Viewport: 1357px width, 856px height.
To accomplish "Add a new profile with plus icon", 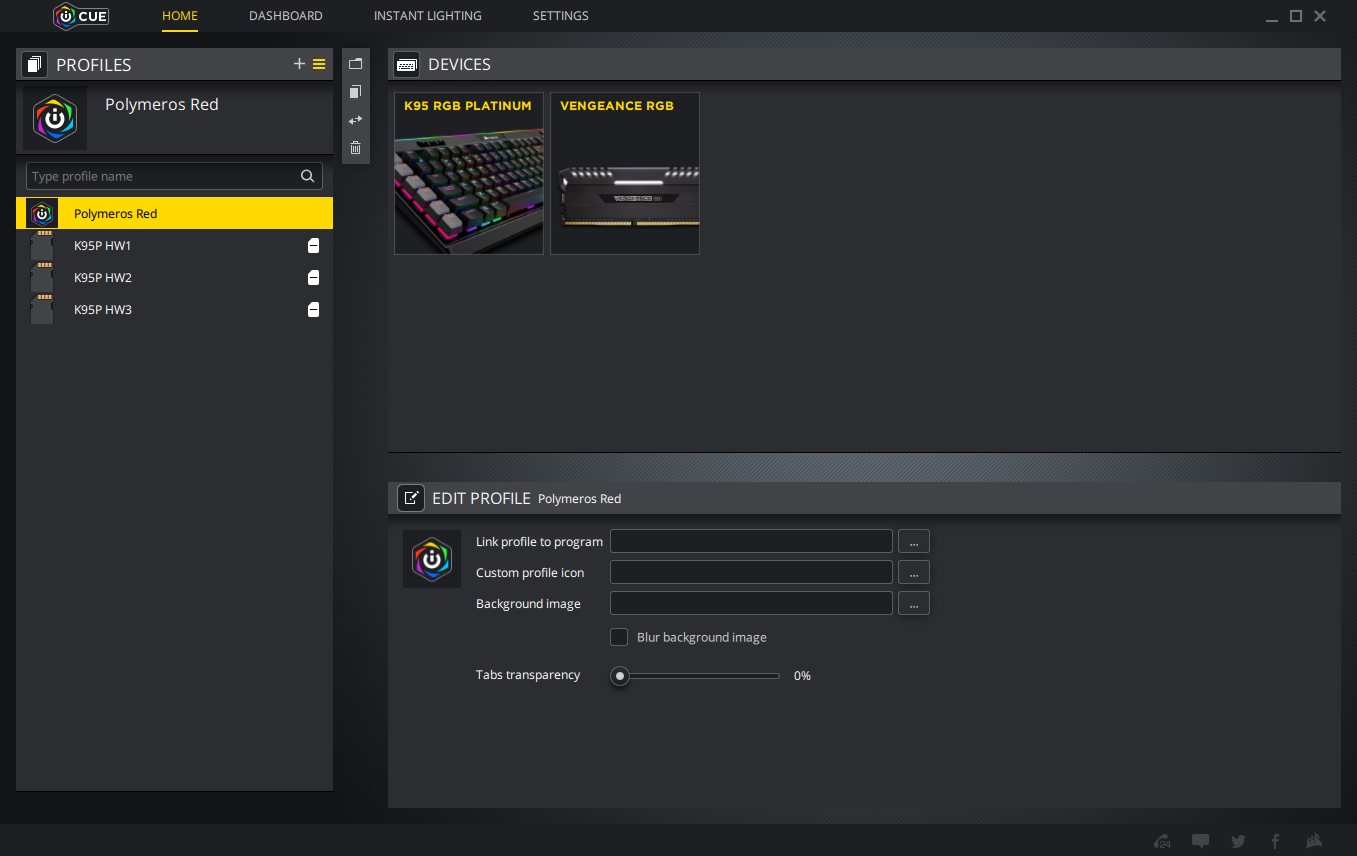I will [x=299, y=64].
